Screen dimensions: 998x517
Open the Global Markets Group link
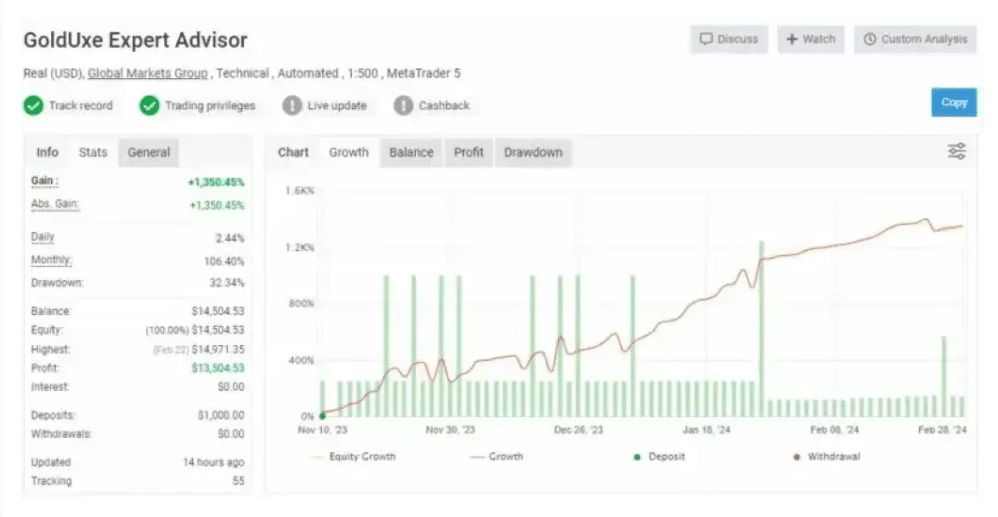click(148, 73)
